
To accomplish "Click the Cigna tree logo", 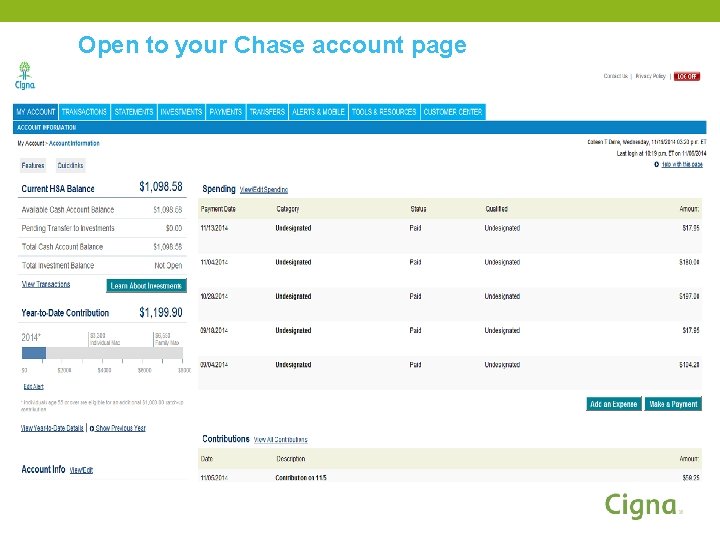I will point(24,75).
